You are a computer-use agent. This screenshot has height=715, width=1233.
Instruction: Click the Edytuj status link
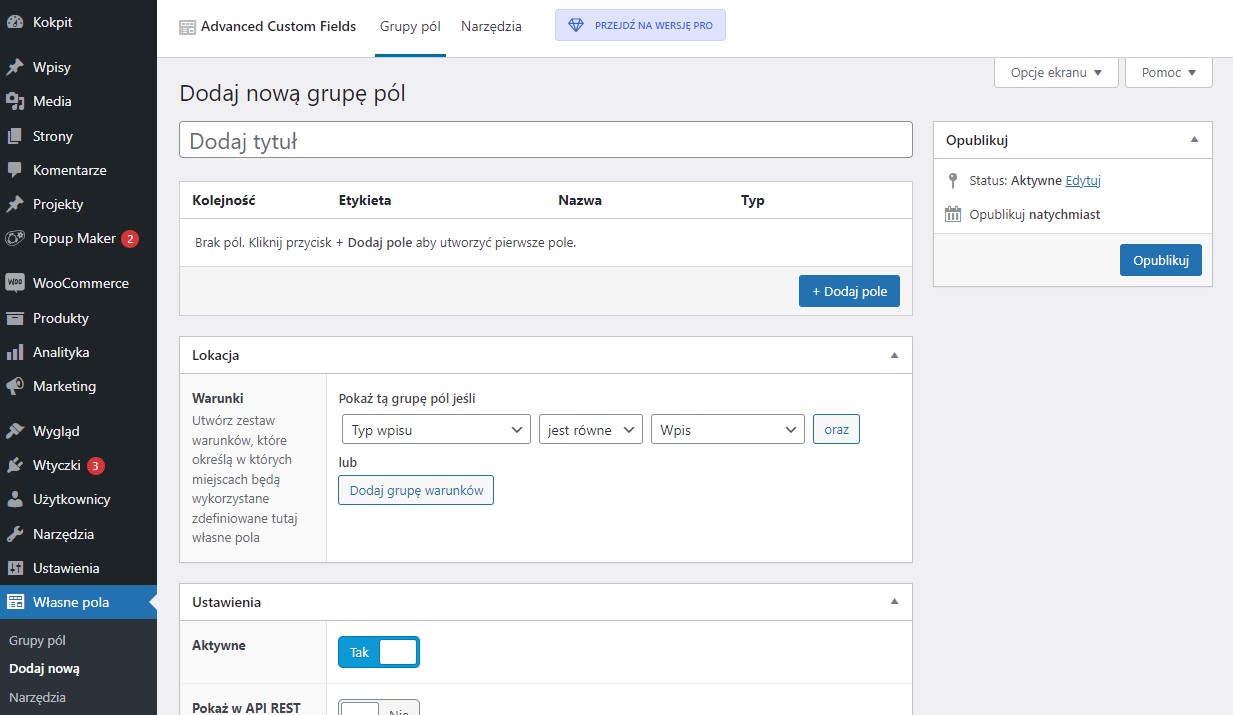pos(1083,181)
